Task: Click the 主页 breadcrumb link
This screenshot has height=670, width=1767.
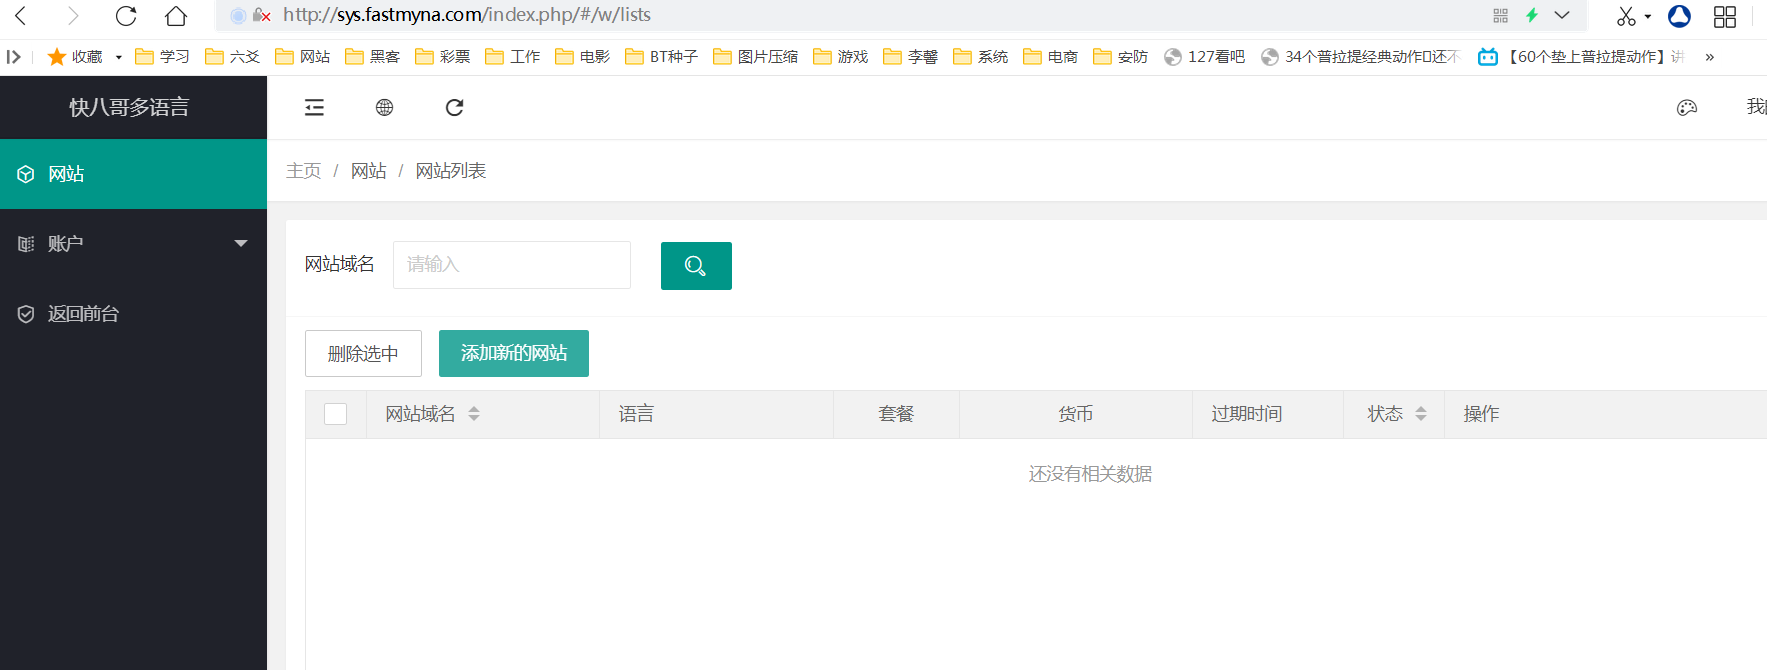Action: [303, 171]
